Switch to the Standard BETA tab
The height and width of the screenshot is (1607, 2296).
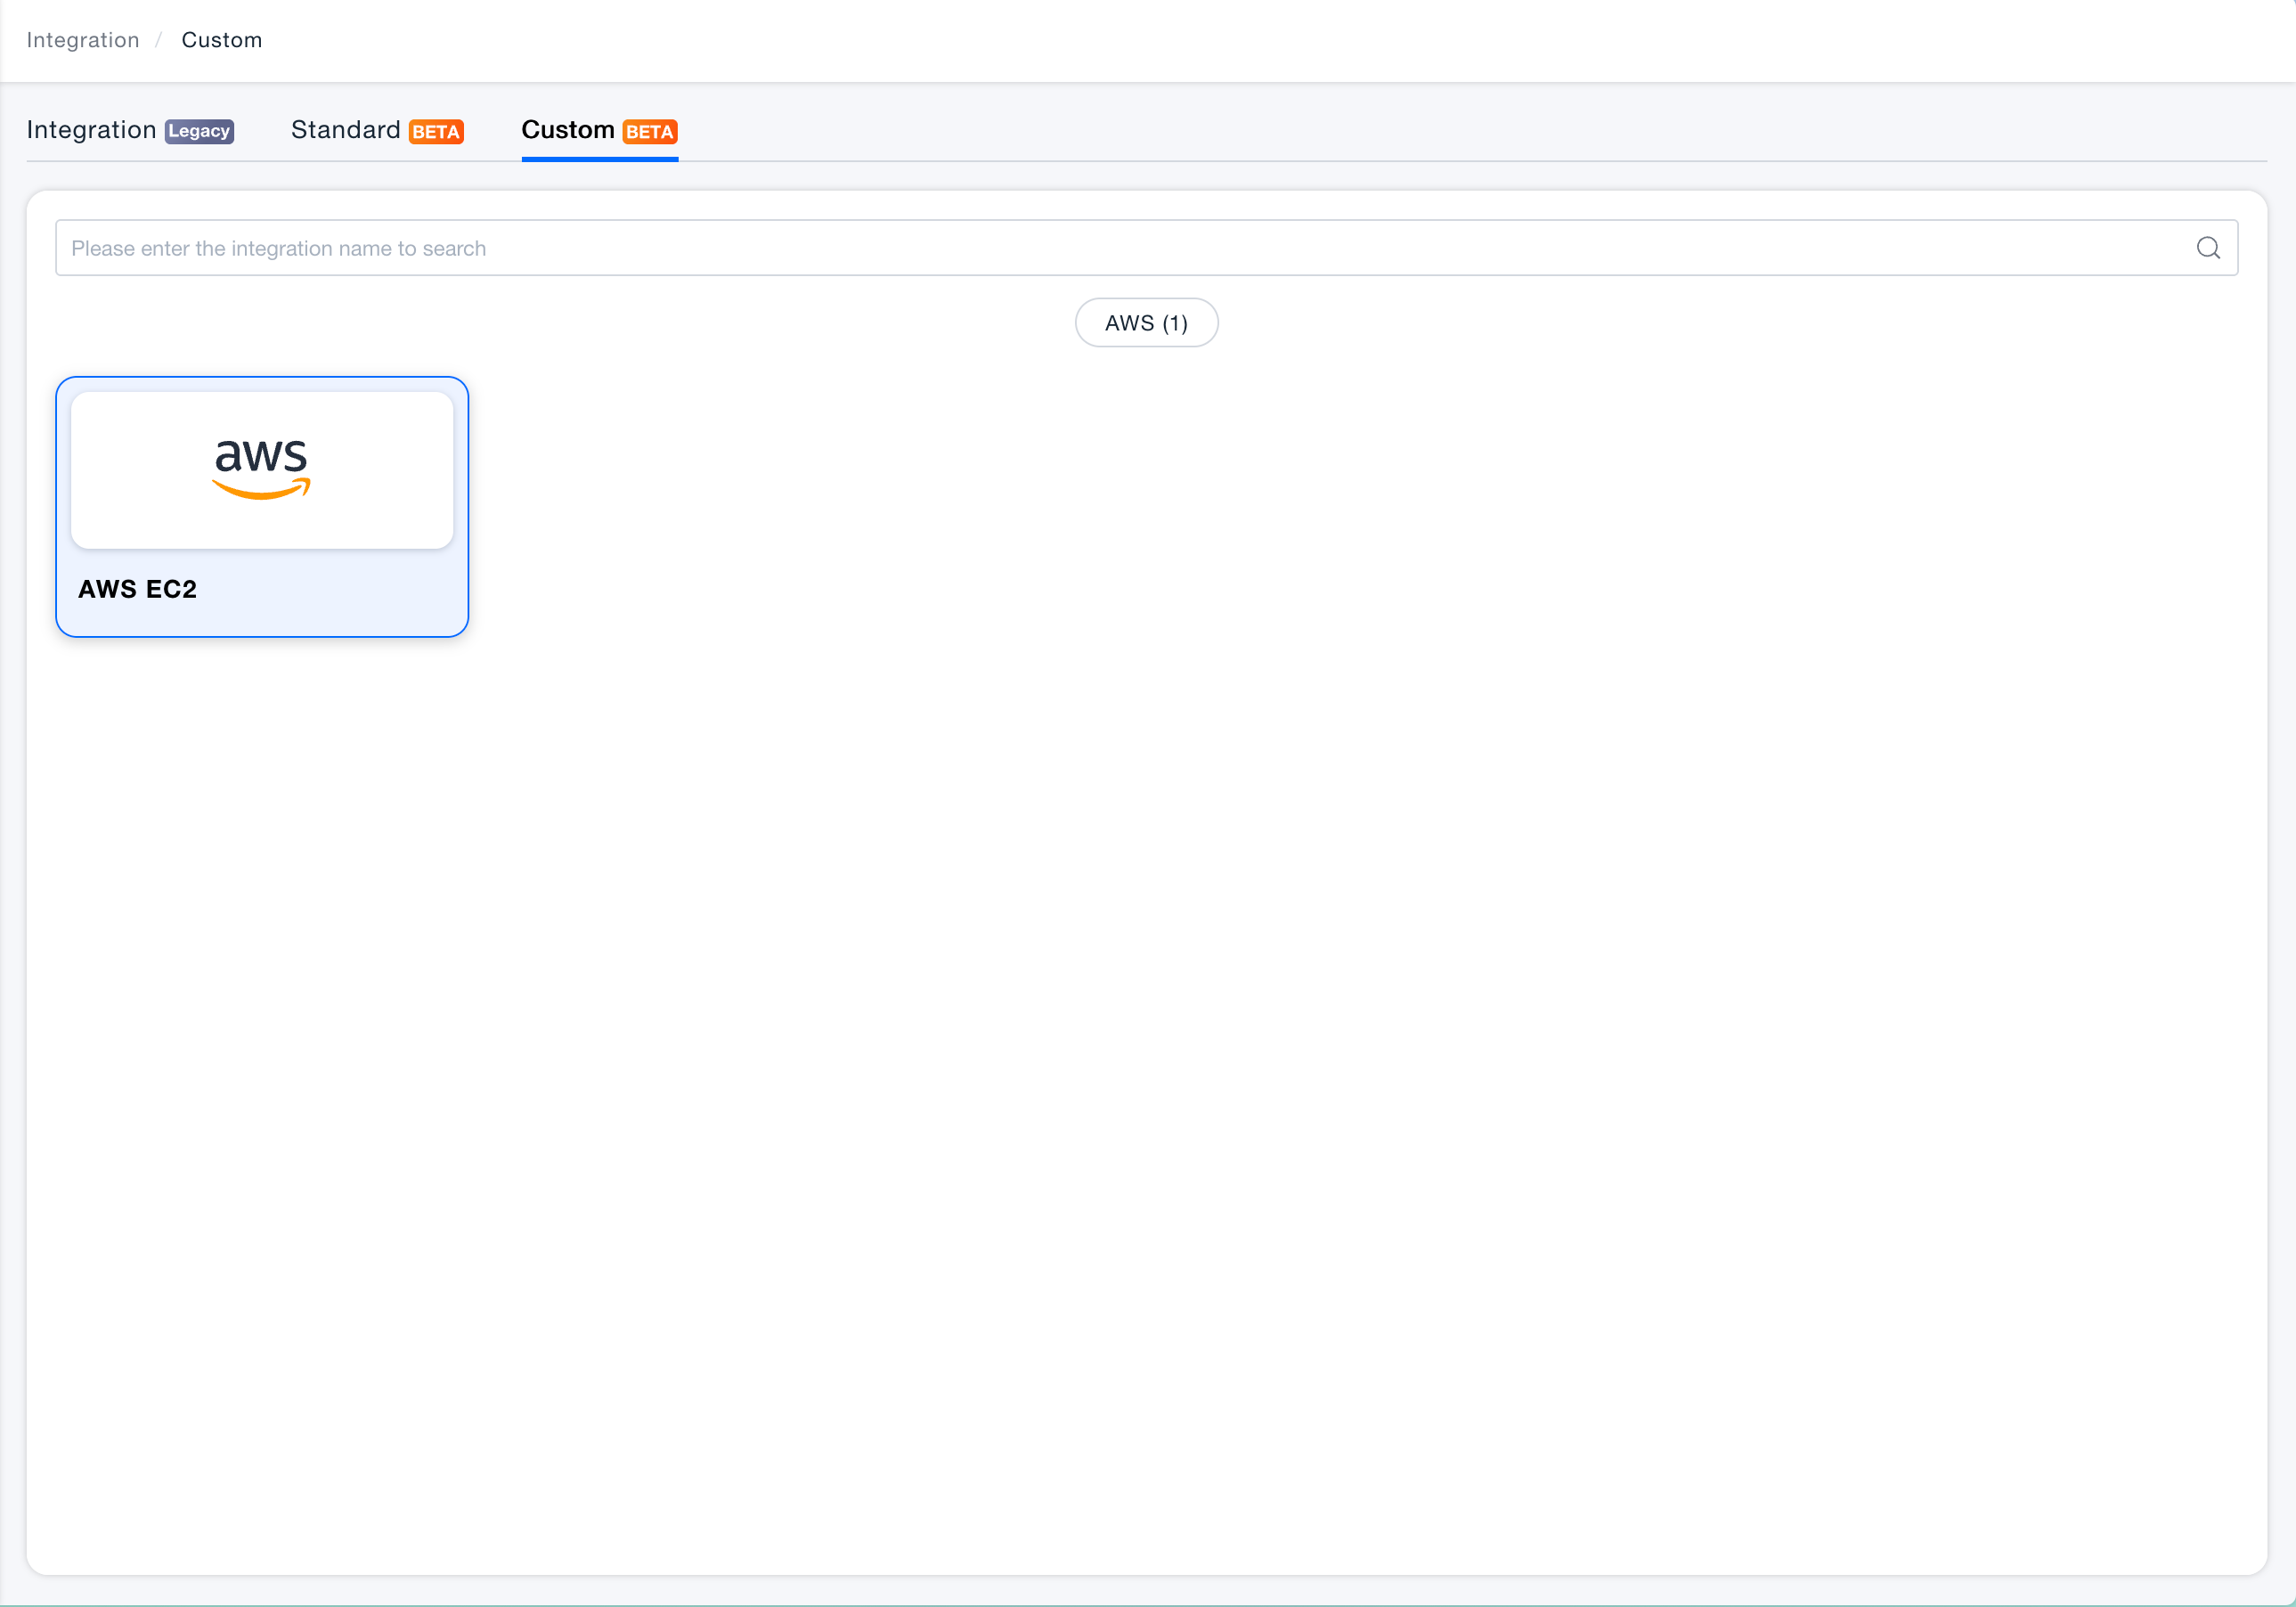377,131
